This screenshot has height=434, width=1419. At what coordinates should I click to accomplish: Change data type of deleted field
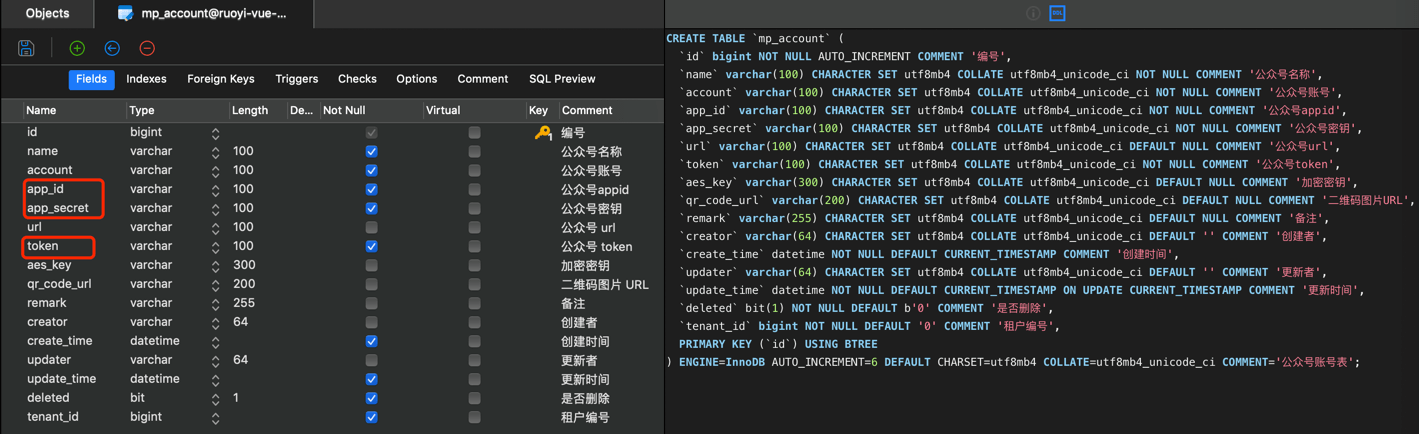click(x=215, y=398)
